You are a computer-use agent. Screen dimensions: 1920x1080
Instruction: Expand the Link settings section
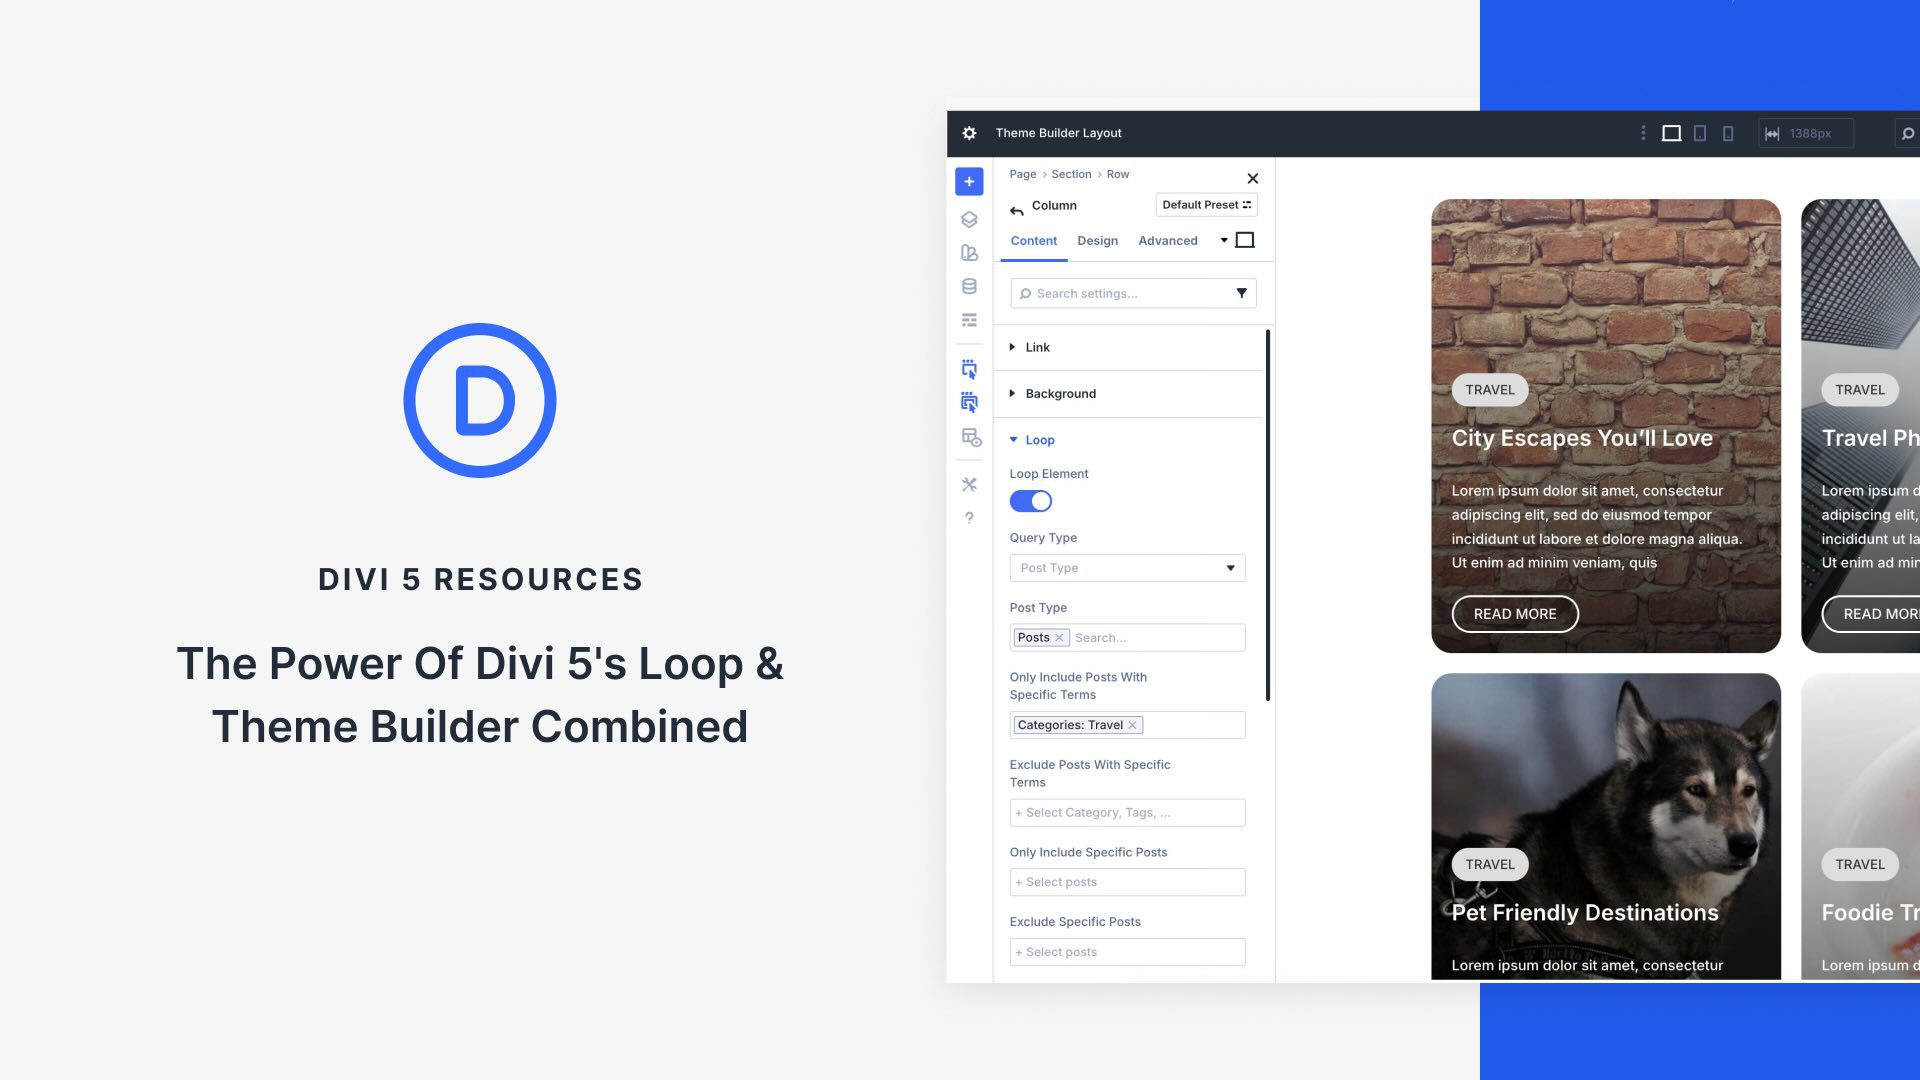(x=1037, y=347)
